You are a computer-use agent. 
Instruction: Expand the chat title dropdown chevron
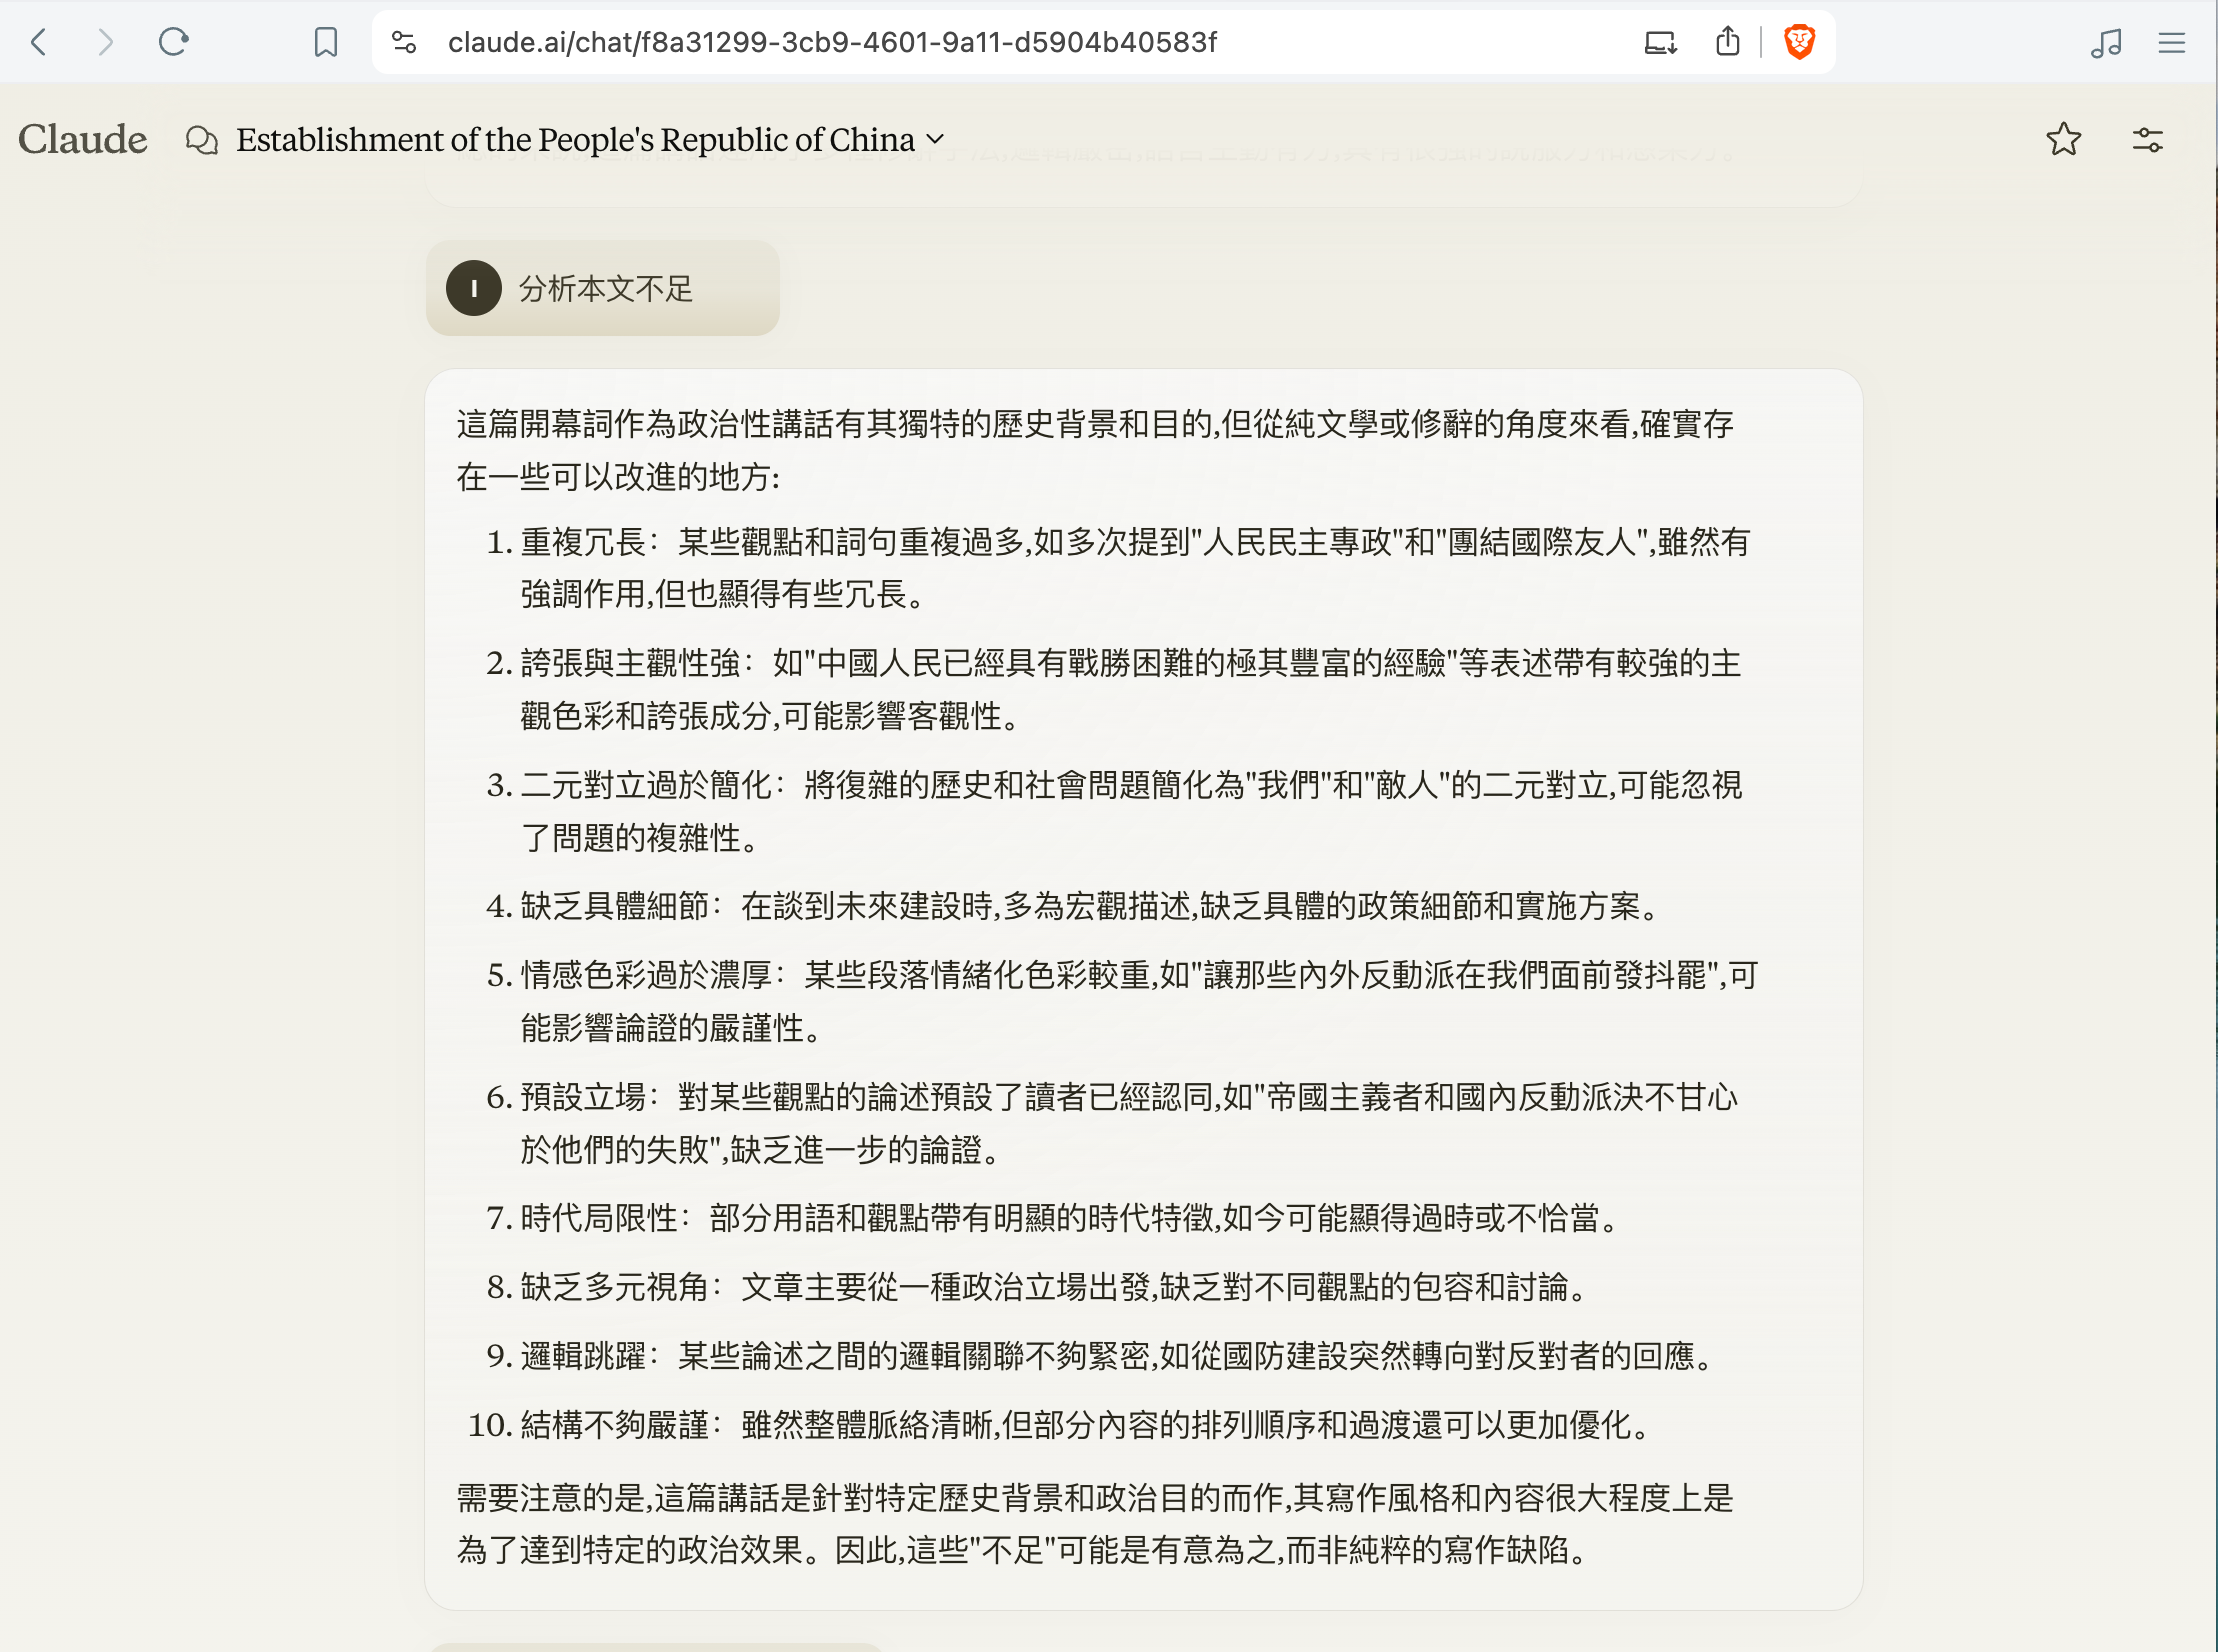click(935, 139)
